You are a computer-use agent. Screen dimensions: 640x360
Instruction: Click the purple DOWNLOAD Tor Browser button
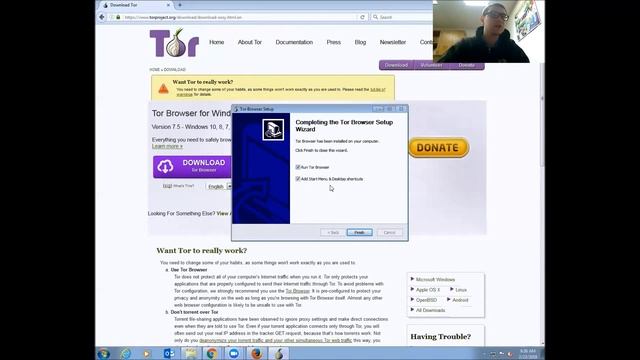coord(192,167)
